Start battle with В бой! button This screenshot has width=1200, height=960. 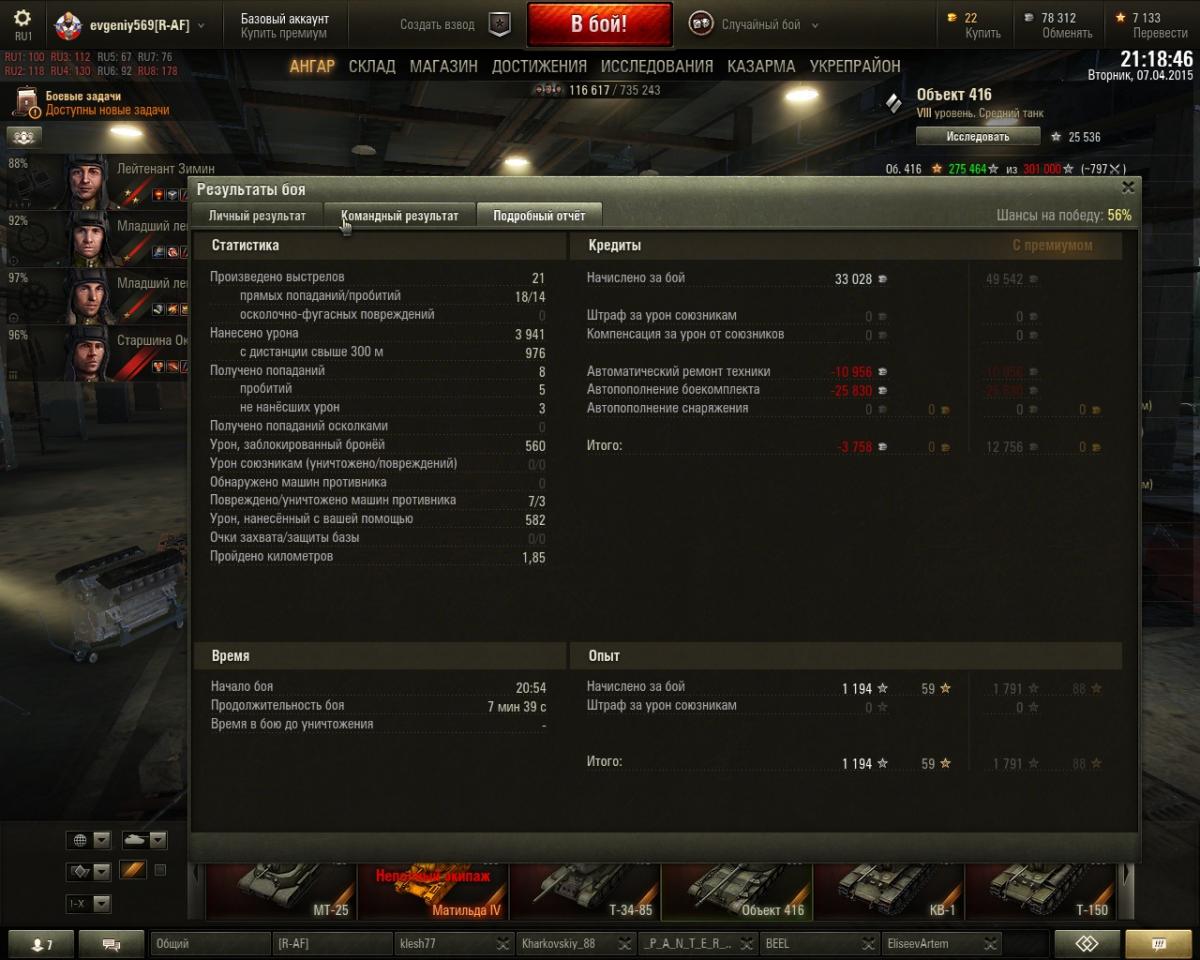click(x=600, y=24)
